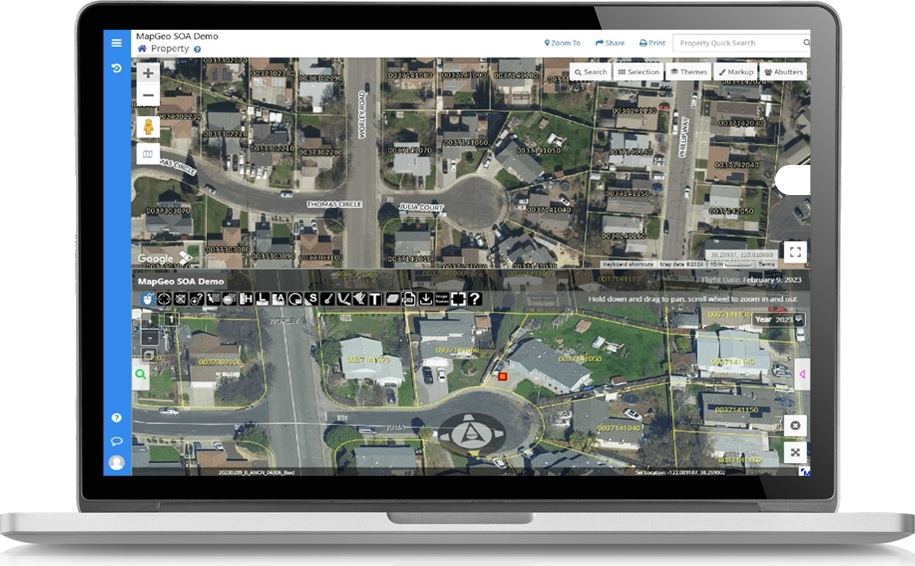Open the Year 2023 dropdown
This screenshot has height=566, width=915.
tap(778, 319)
